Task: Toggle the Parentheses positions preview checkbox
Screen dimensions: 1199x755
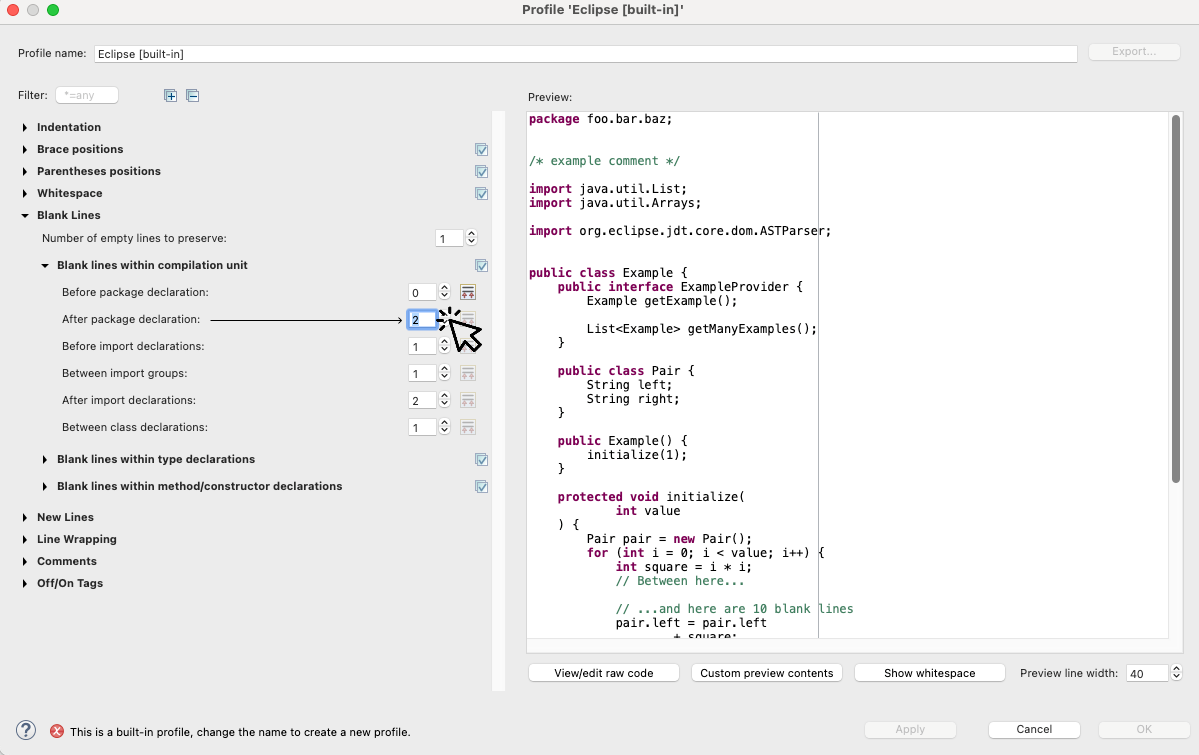Action: coord(482,171)
